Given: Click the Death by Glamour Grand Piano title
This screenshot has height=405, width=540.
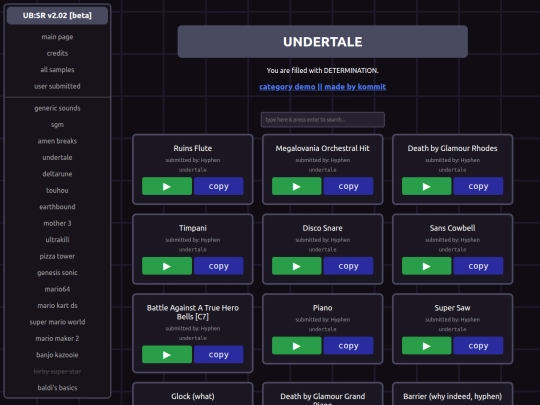Looking at the screenshot, I should point(322,399).
